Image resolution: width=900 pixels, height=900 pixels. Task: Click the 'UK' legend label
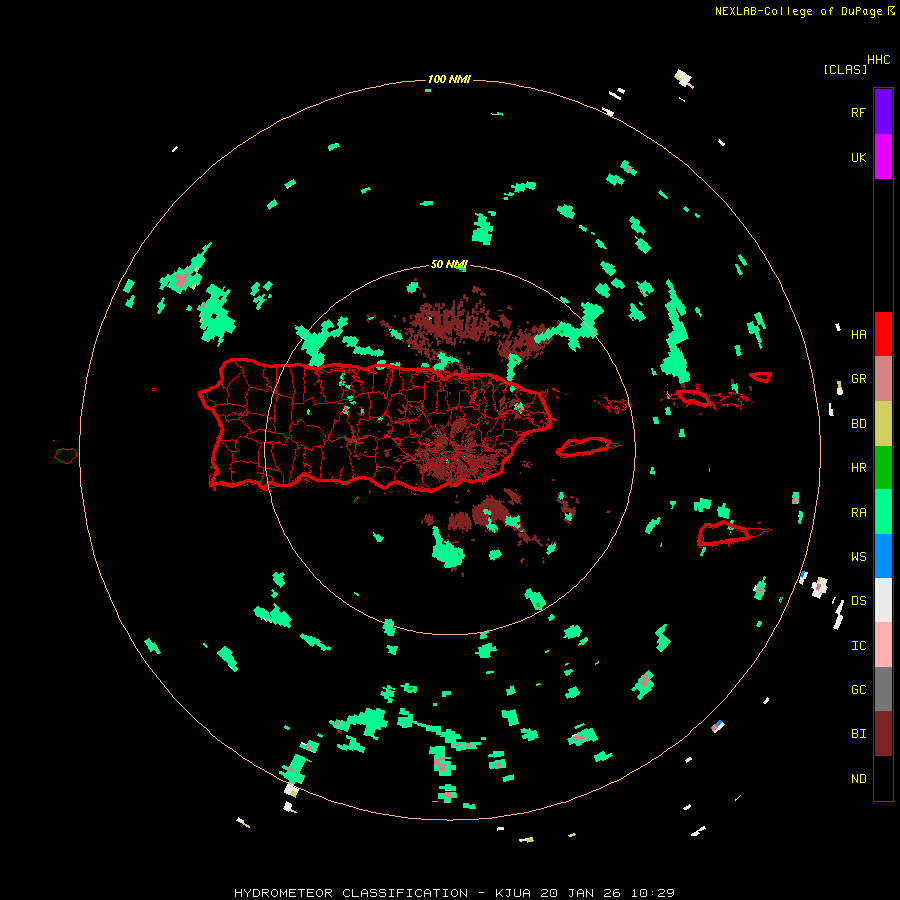point(858,157)
